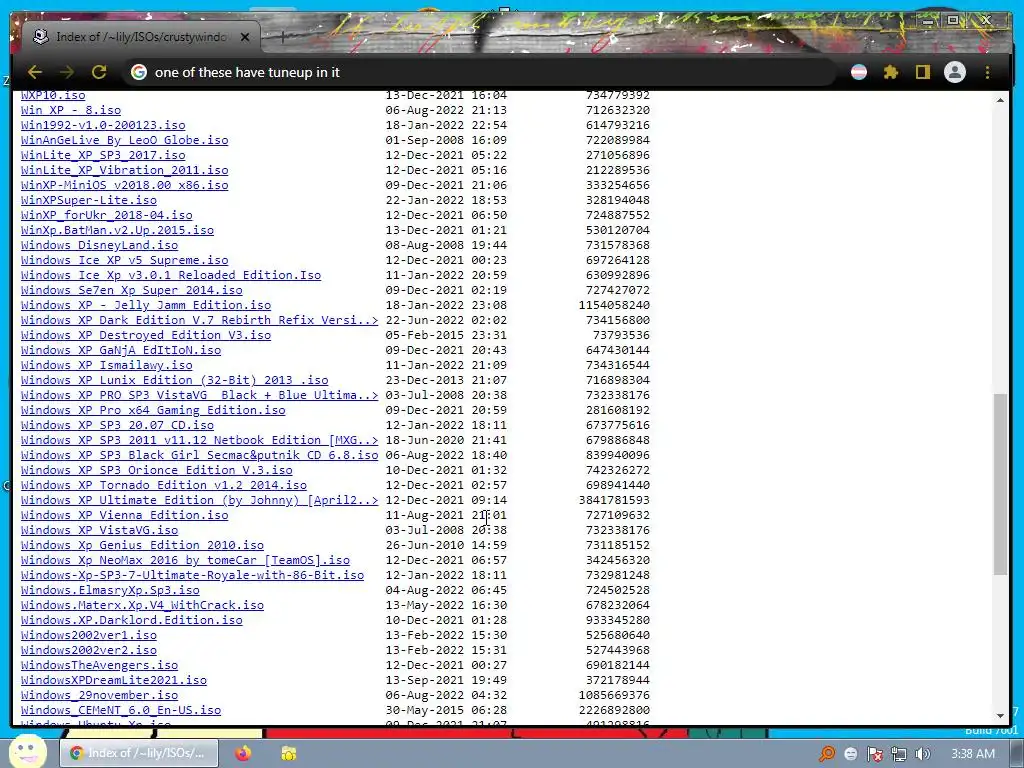Open the user profile avatar
The image size is (1024, 768).
click(x=955, y=72)
